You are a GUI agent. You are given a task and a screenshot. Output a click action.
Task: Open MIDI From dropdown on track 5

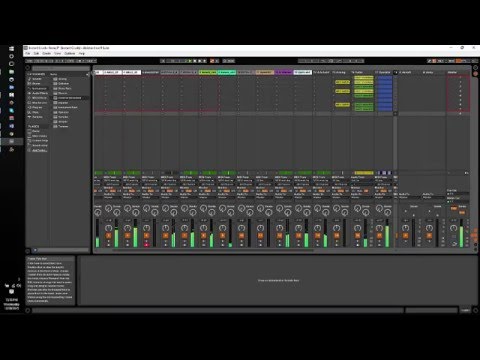170,181
